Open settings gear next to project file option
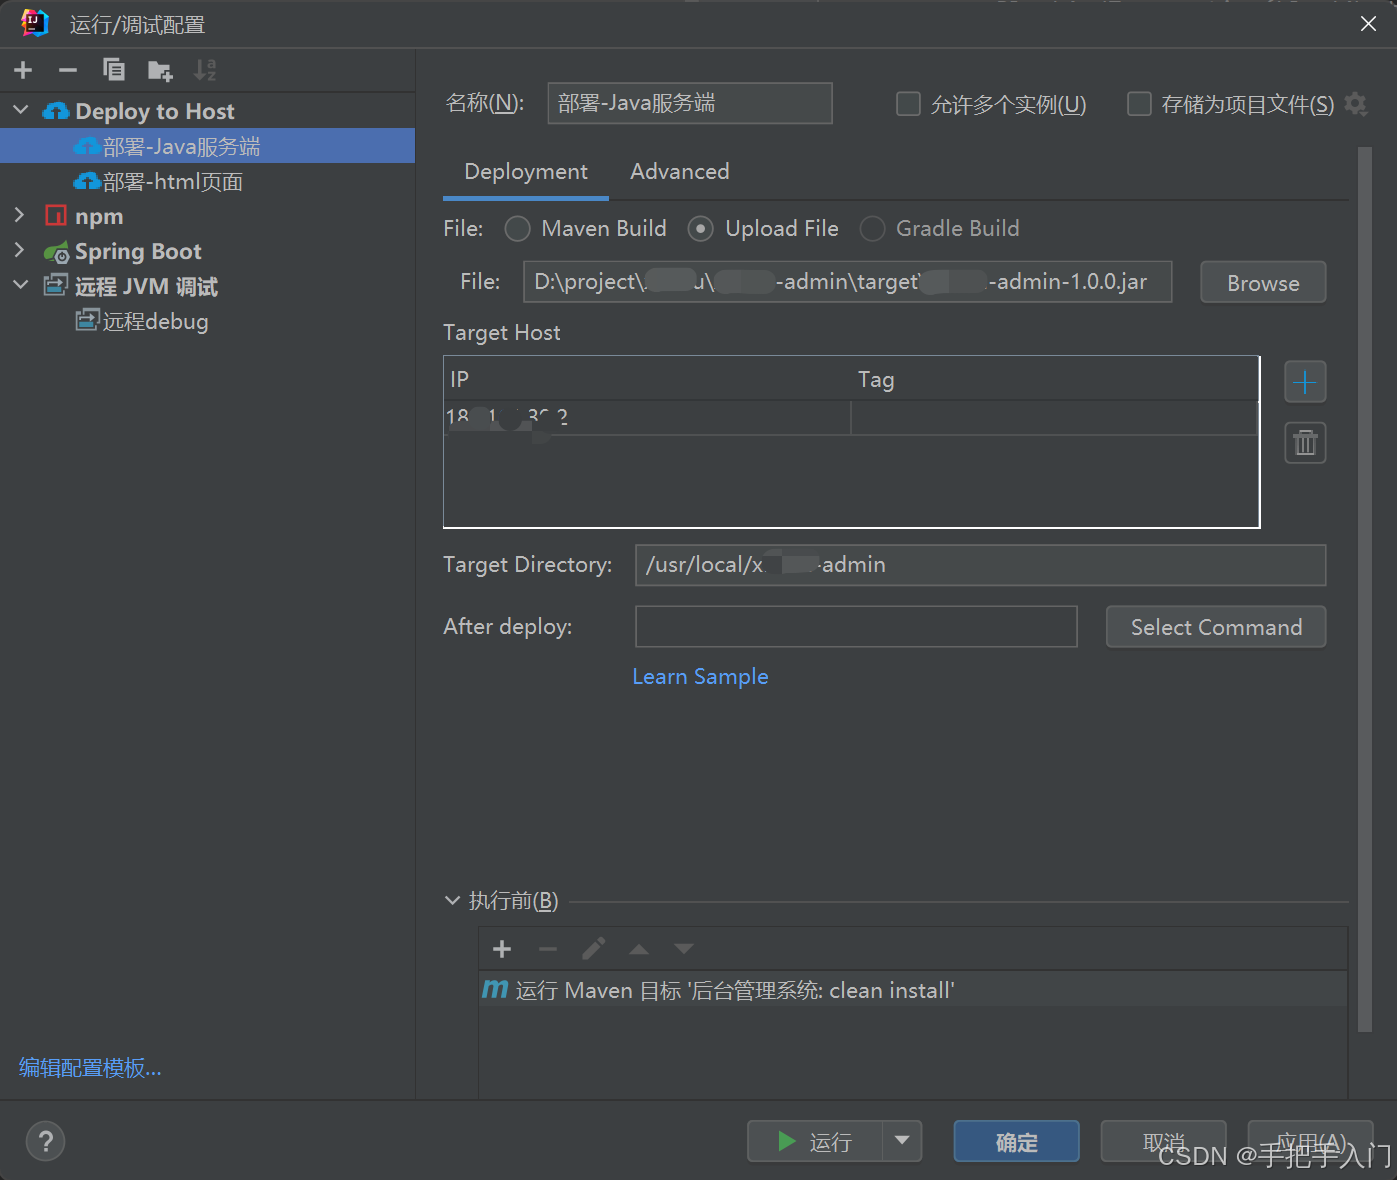The width and height of the screenshot is (1397, 1180). [1355, 103]
